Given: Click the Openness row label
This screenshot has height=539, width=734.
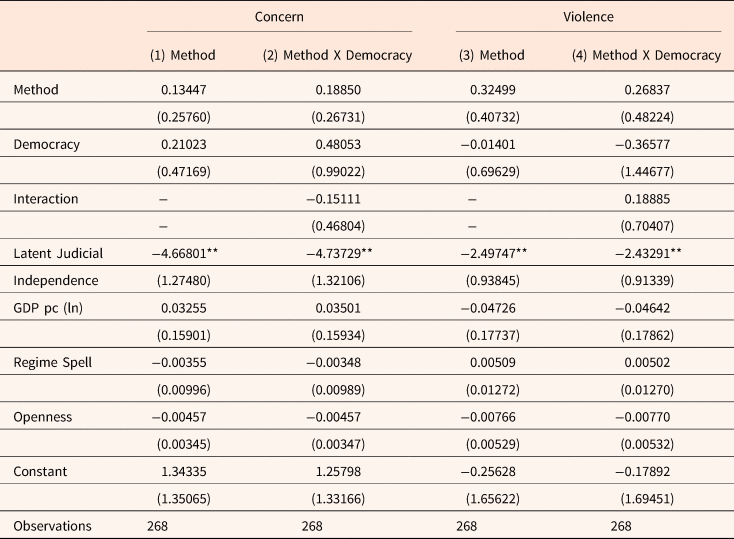Looking at the screenshot, I should point(42,416).
